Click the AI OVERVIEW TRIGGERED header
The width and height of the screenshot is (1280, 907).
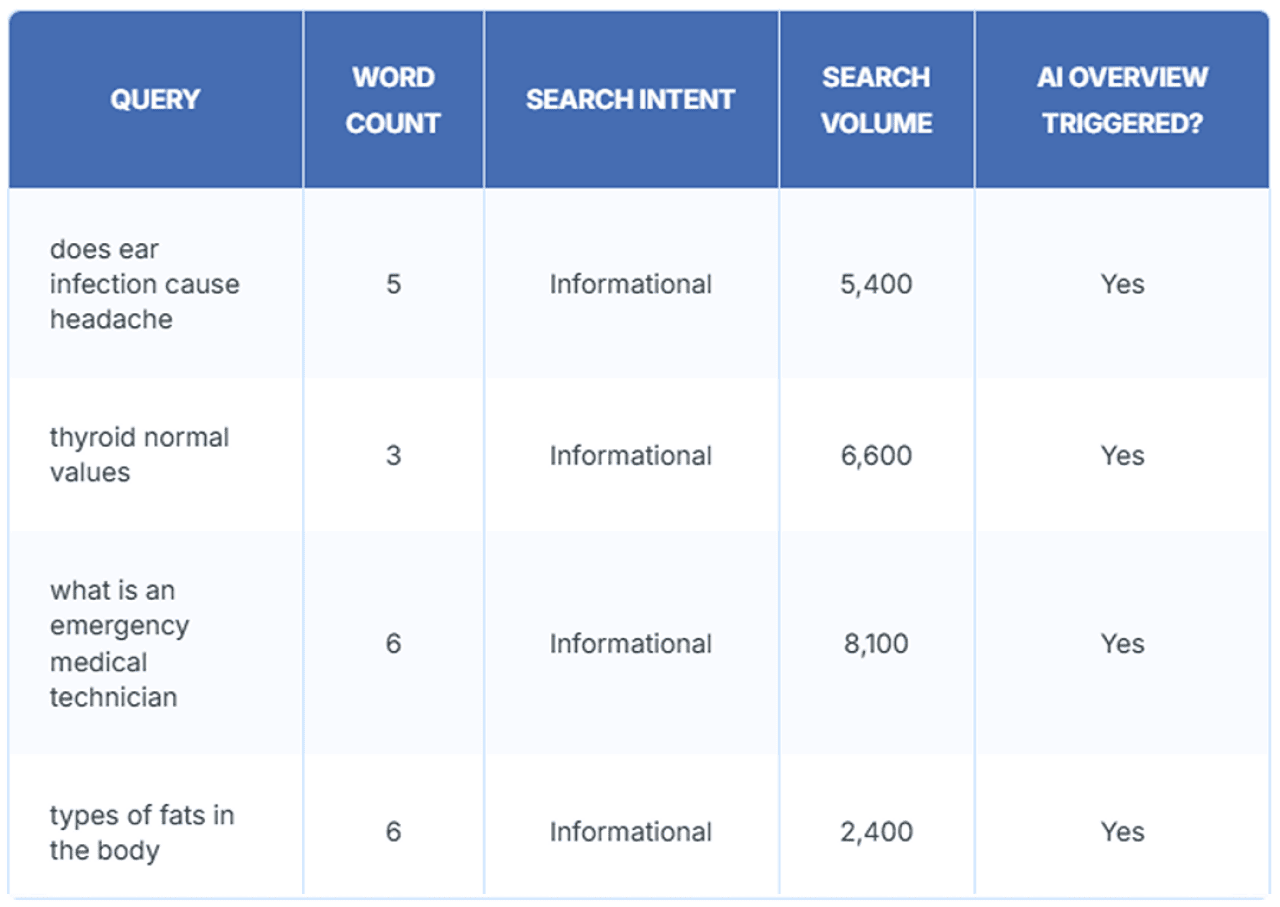point(1122,99)
